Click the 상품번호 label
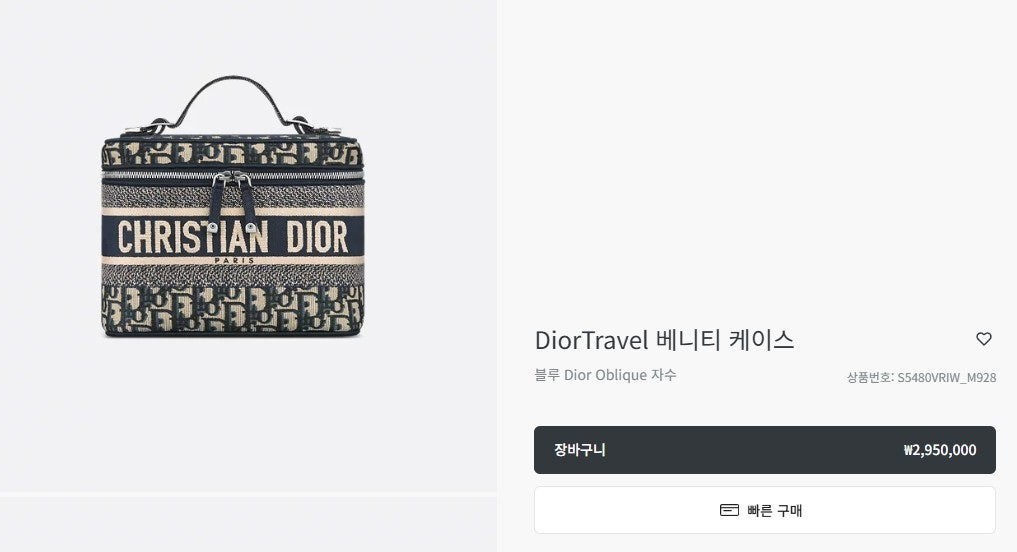This screenshot has height=552, width=1017. pyautogui.click(x=869, y=378)
